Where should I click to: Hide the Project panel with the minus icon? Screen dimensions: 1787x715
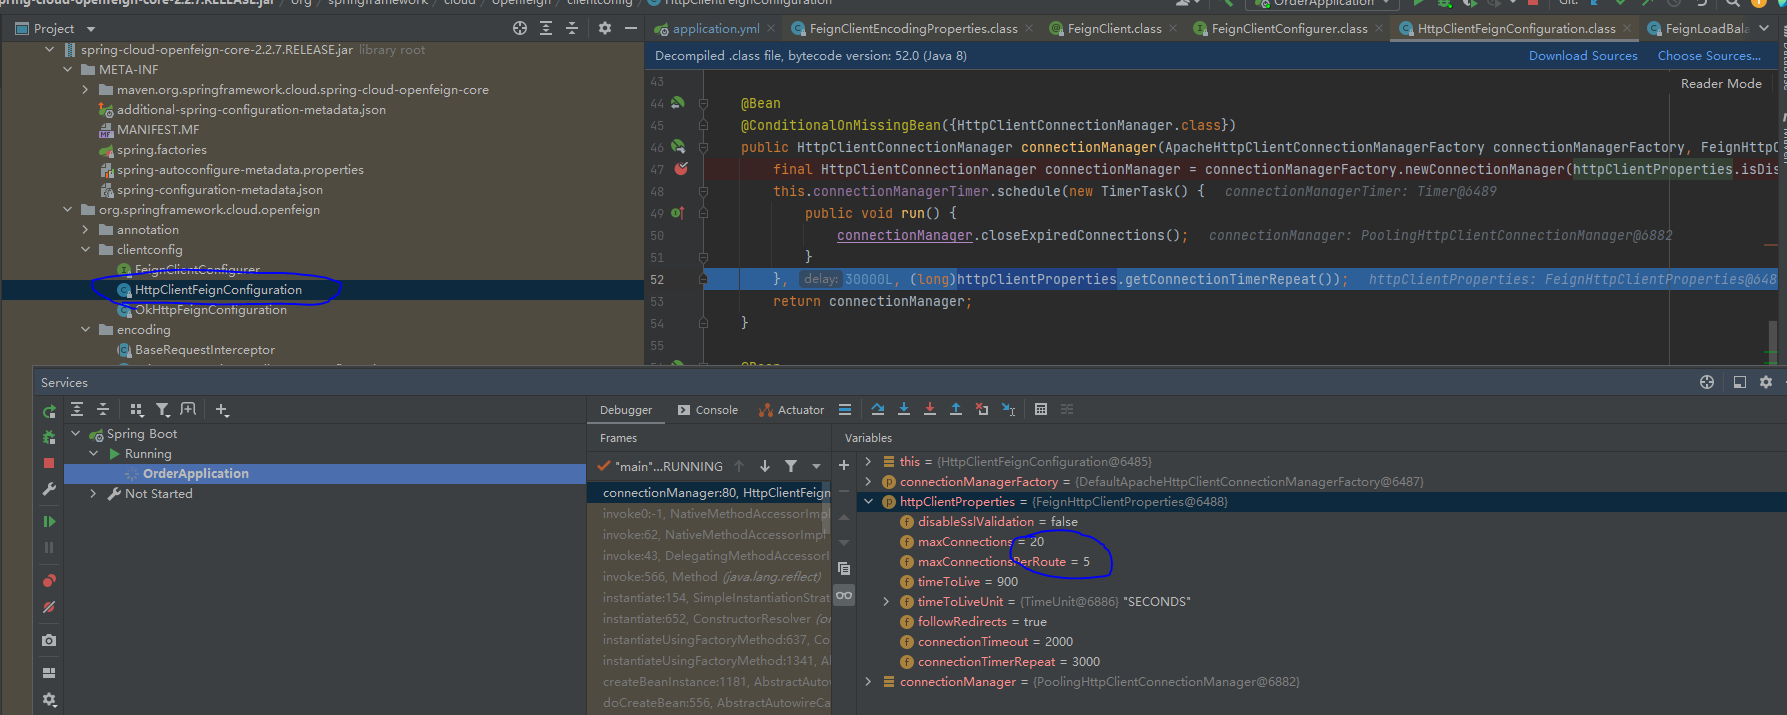pos(631,28)
